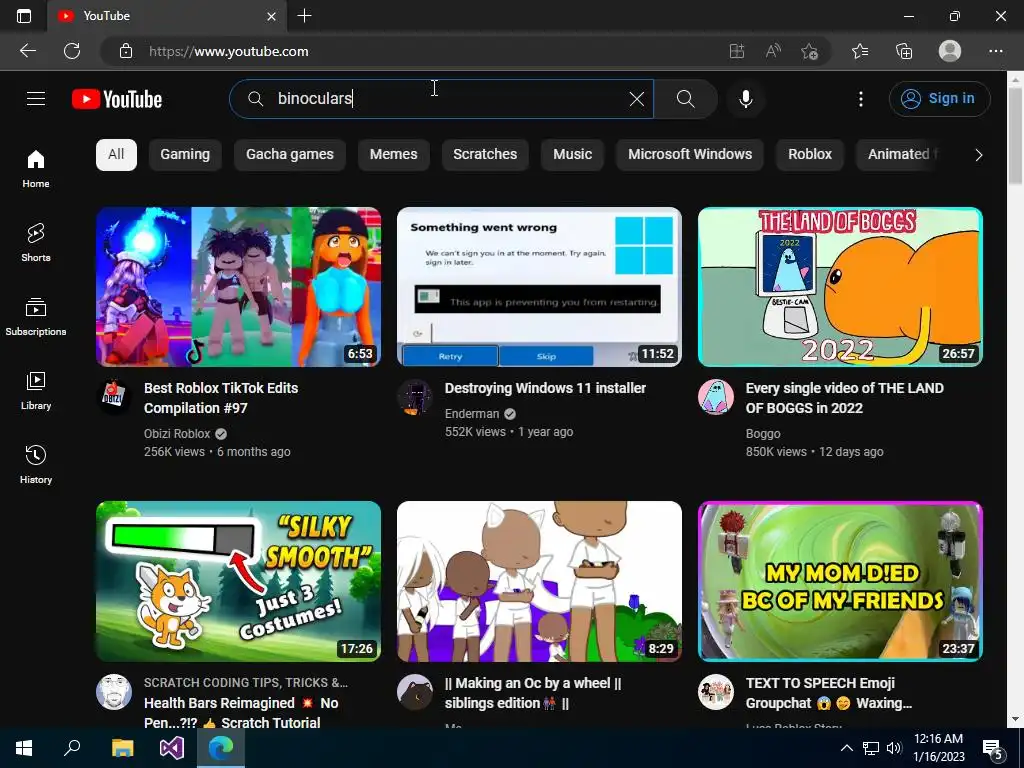Open File Explorer from taskbar

(122, 748)
